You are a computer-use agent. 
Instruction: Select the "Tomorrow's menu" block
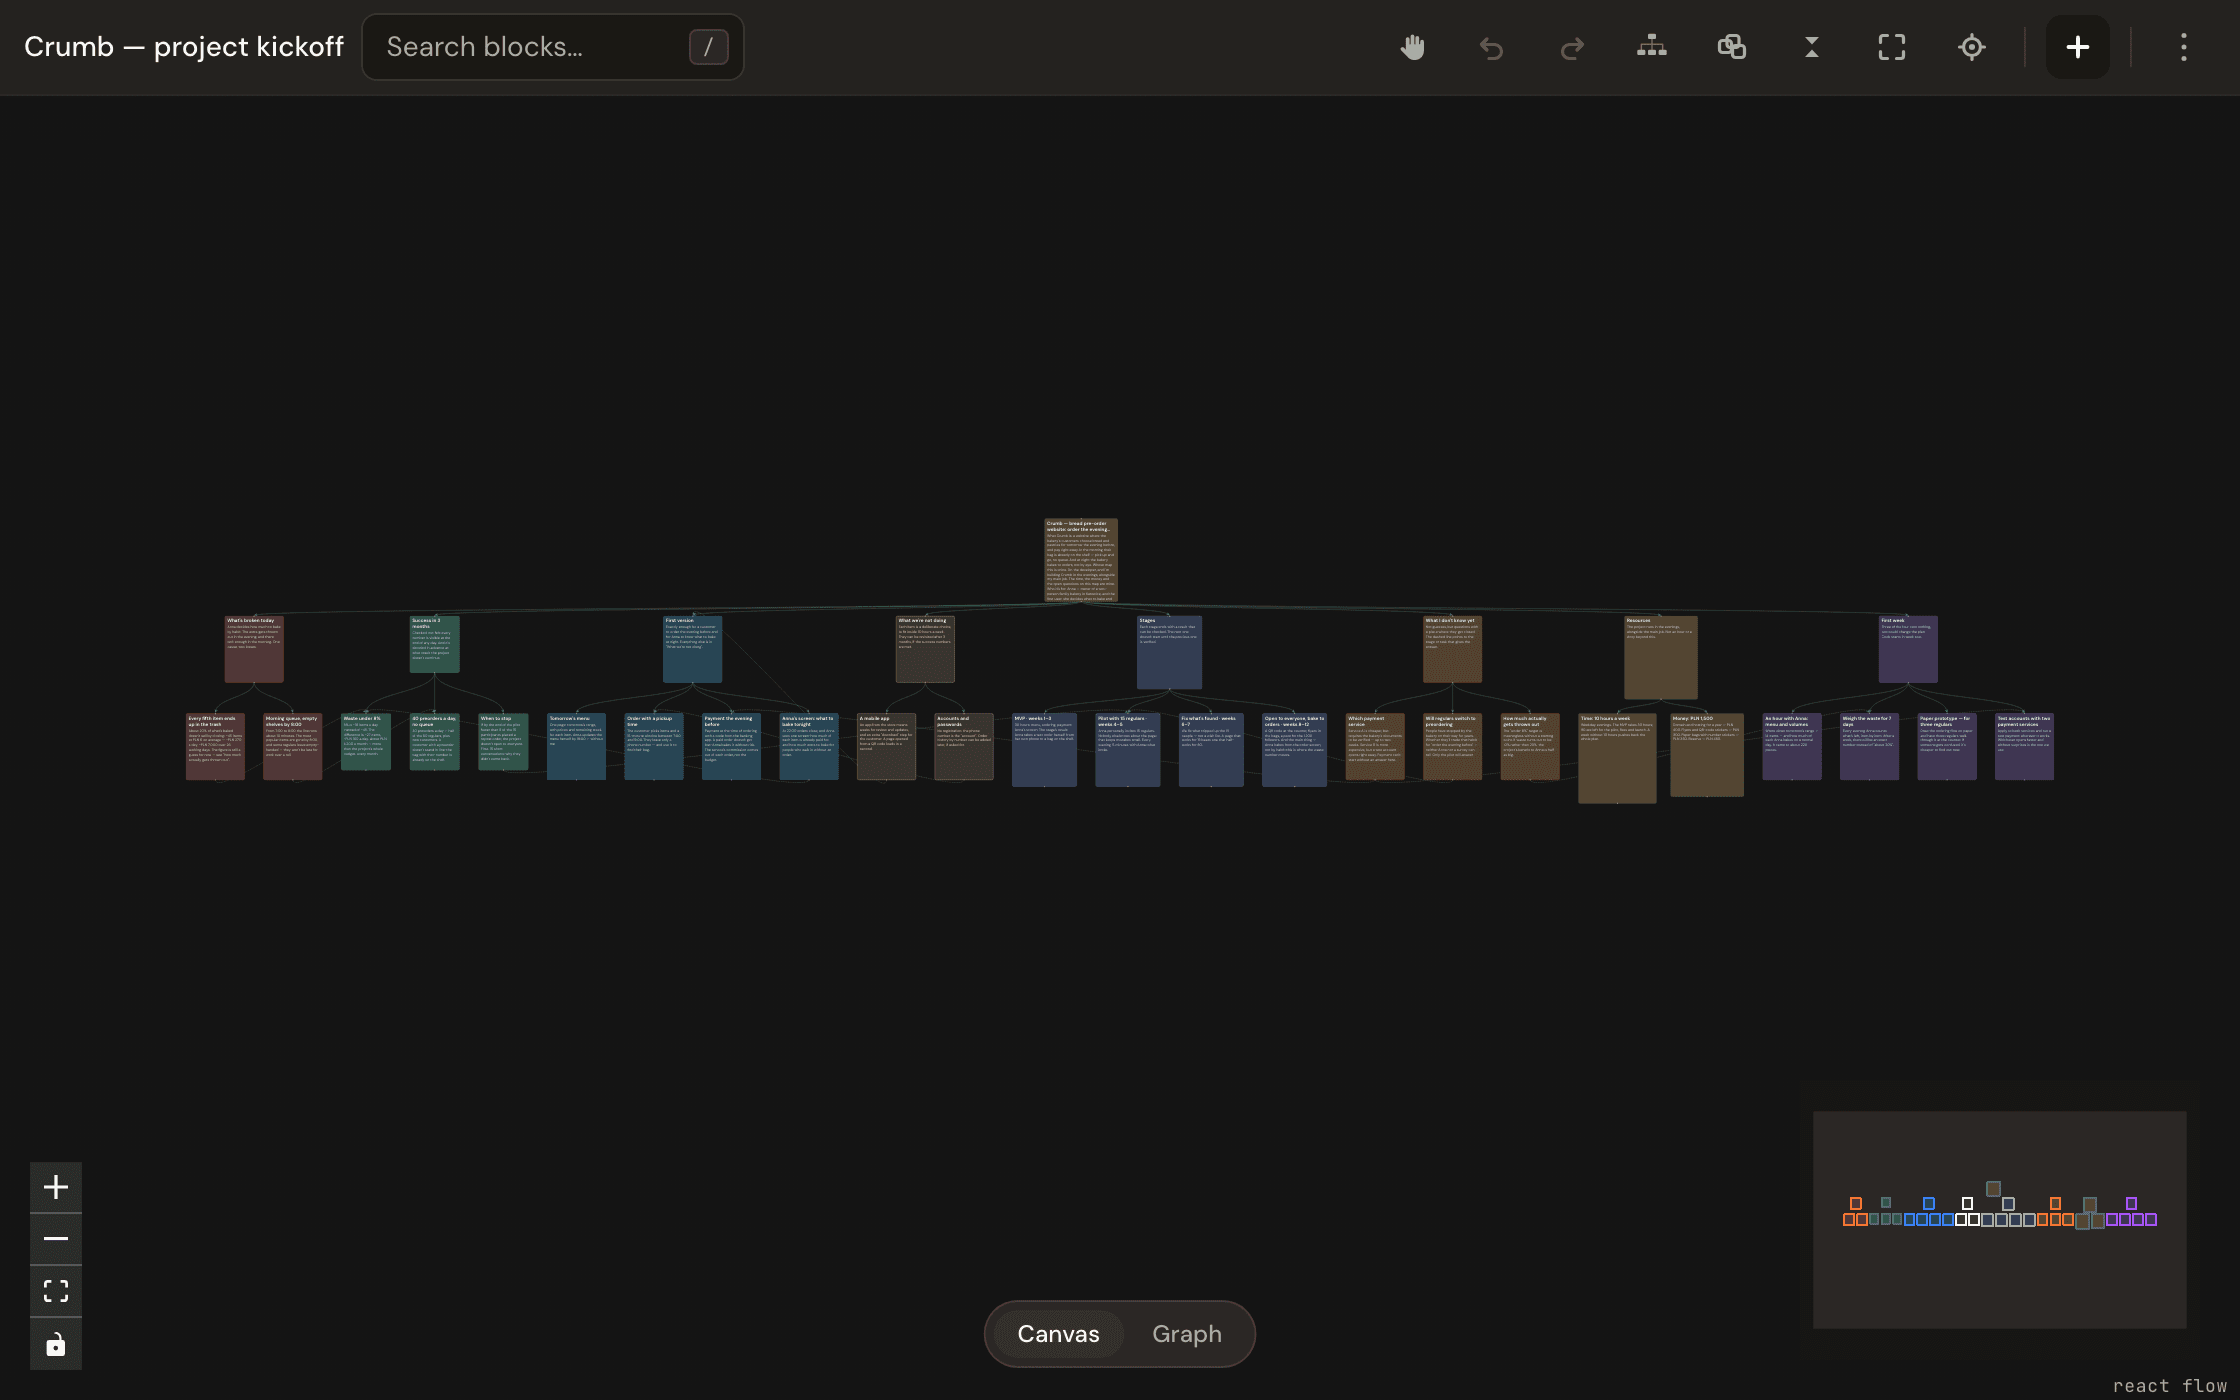[576, 746]
